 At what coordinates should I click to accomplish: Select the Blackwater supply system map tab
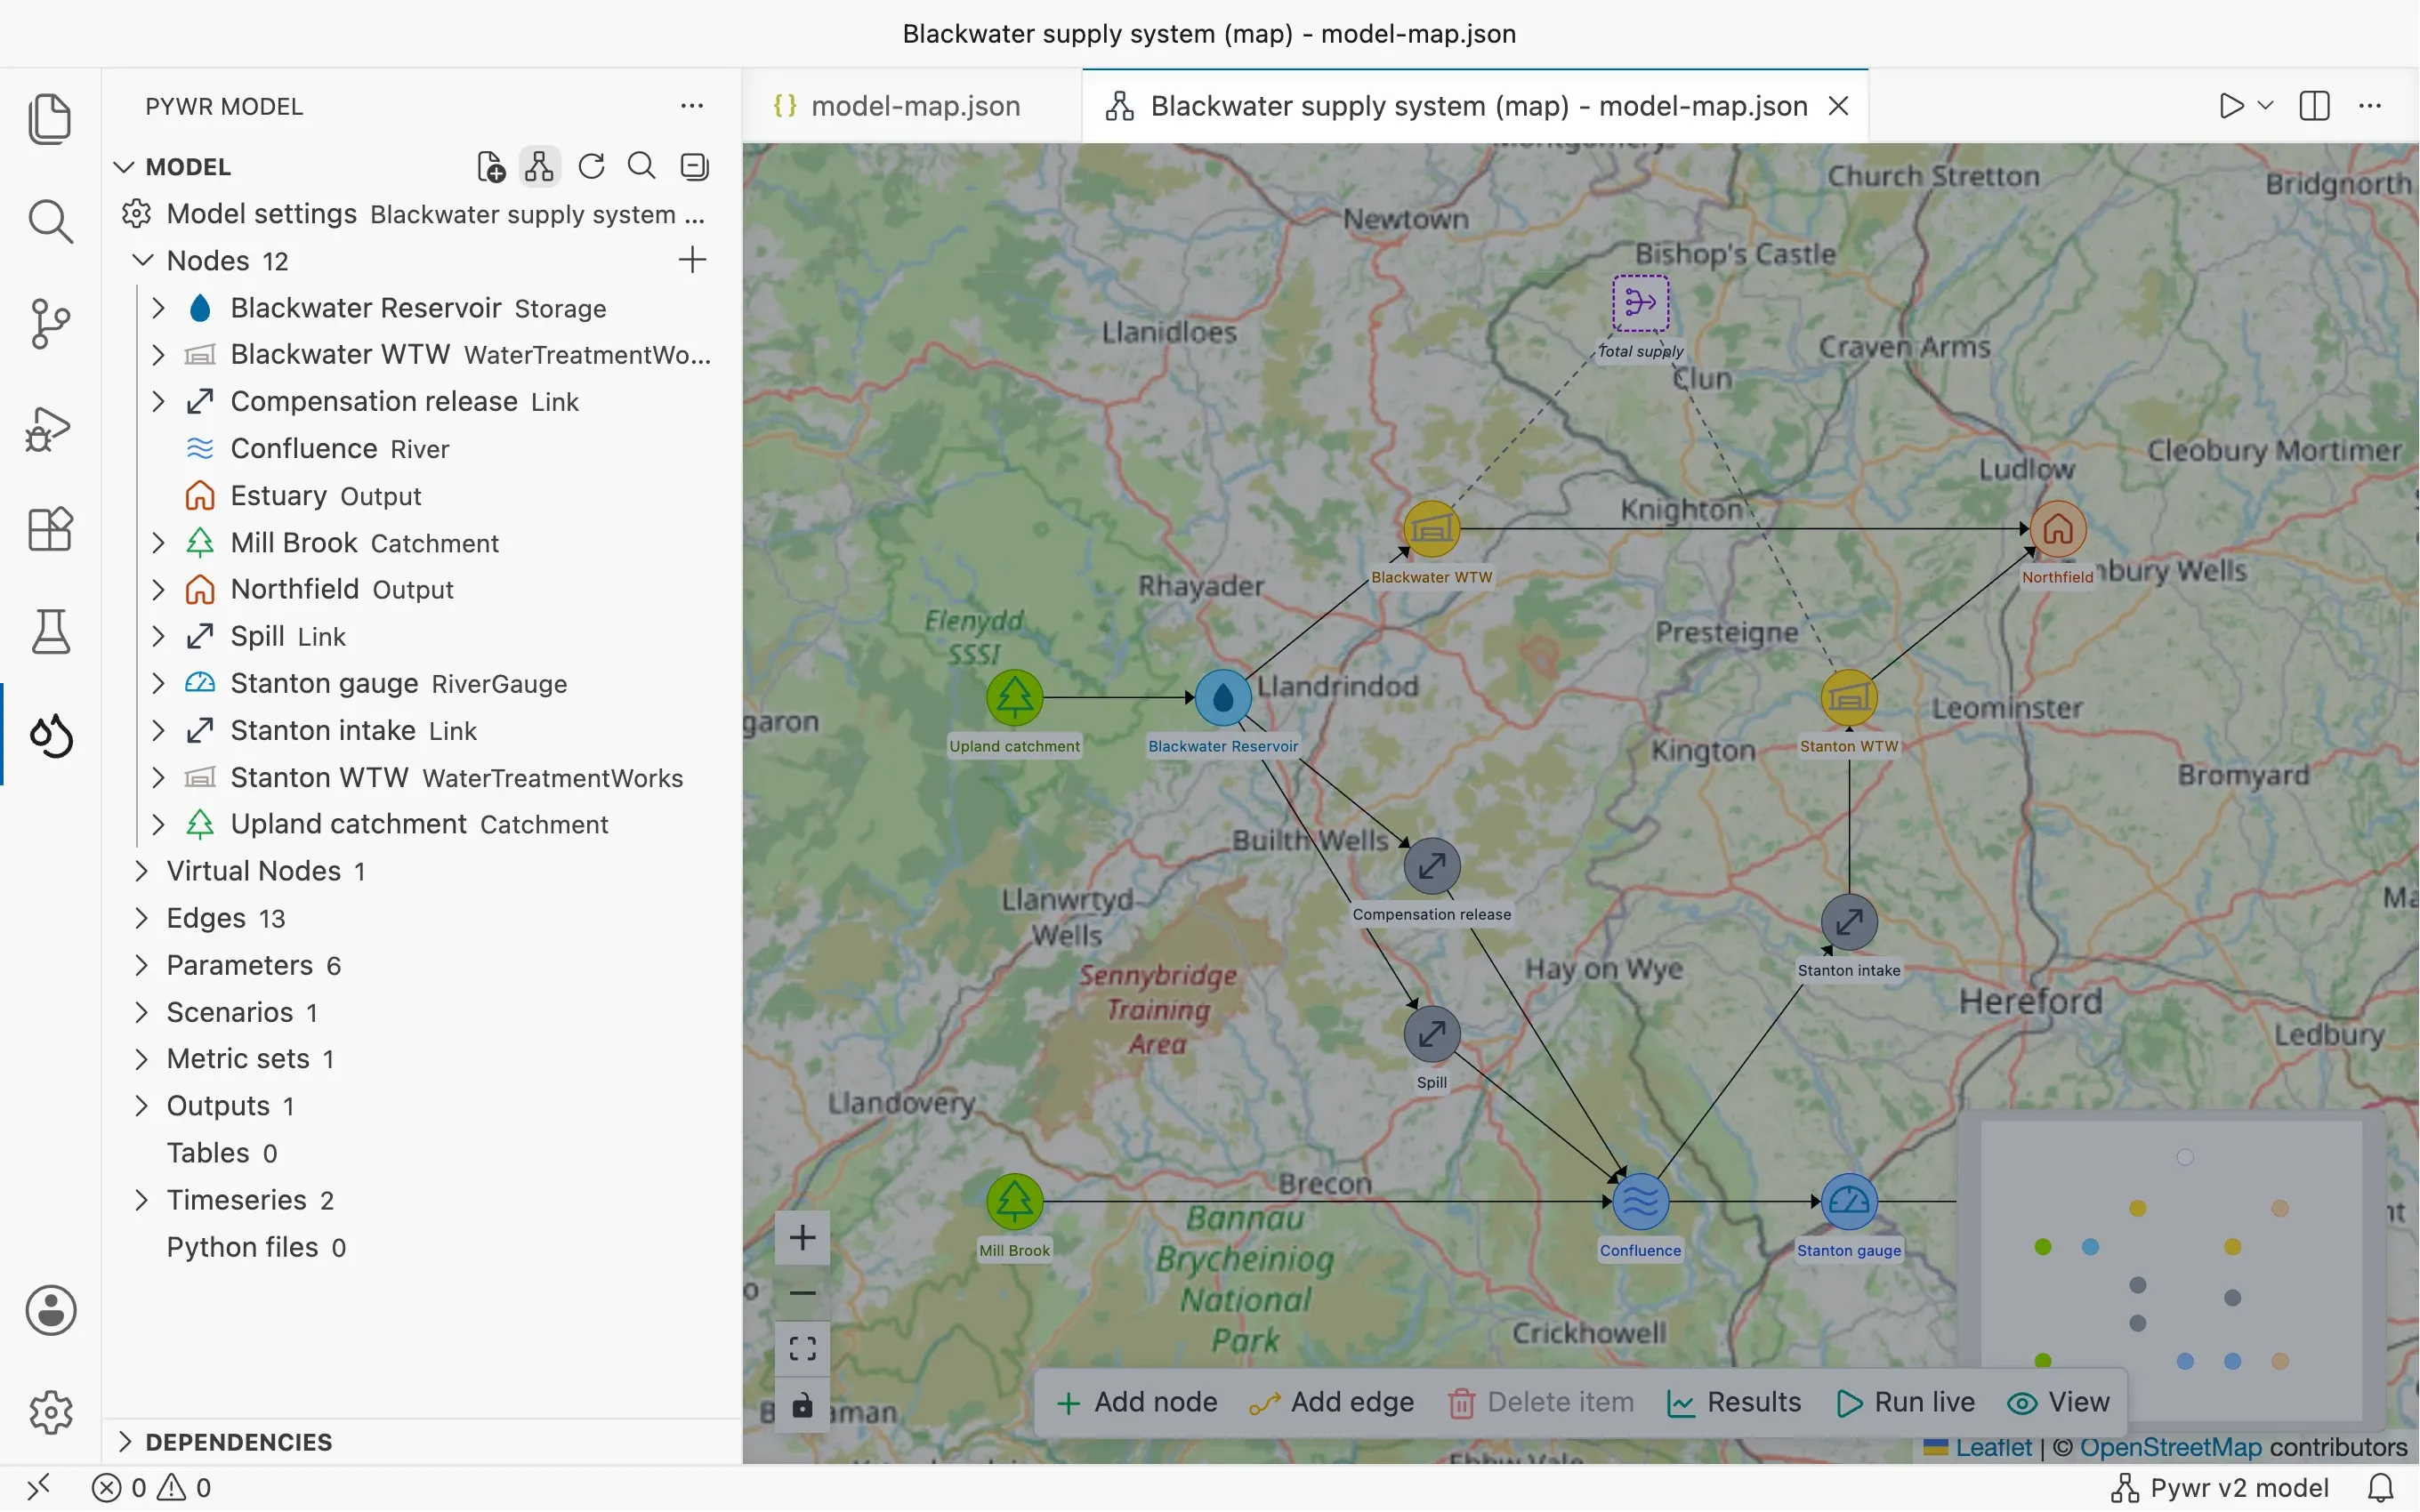pyautogui.click(x=1475, y=106)
